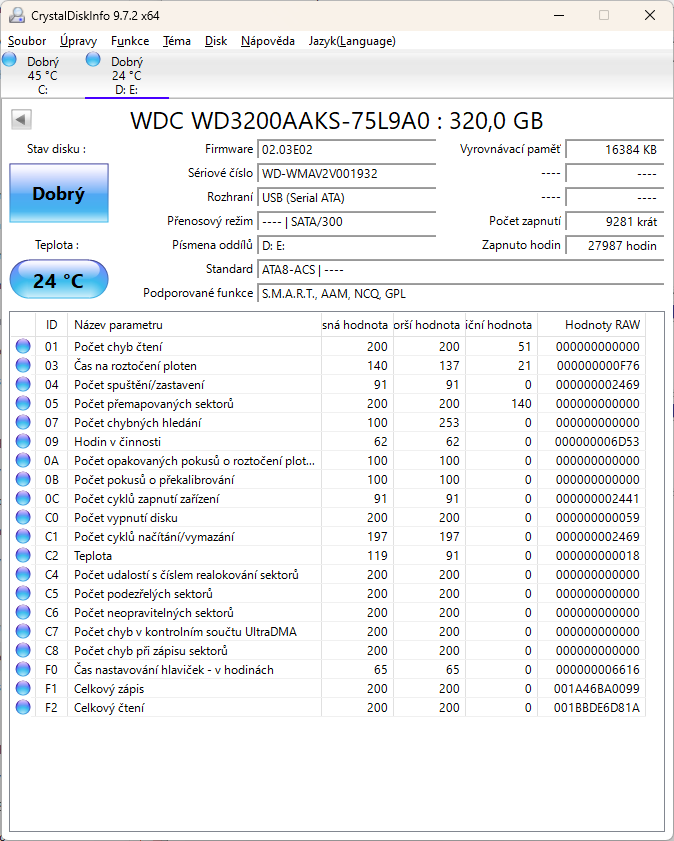Click status orb for Počet cyklů zapnutí zařízení

click(x=23, y=498)
